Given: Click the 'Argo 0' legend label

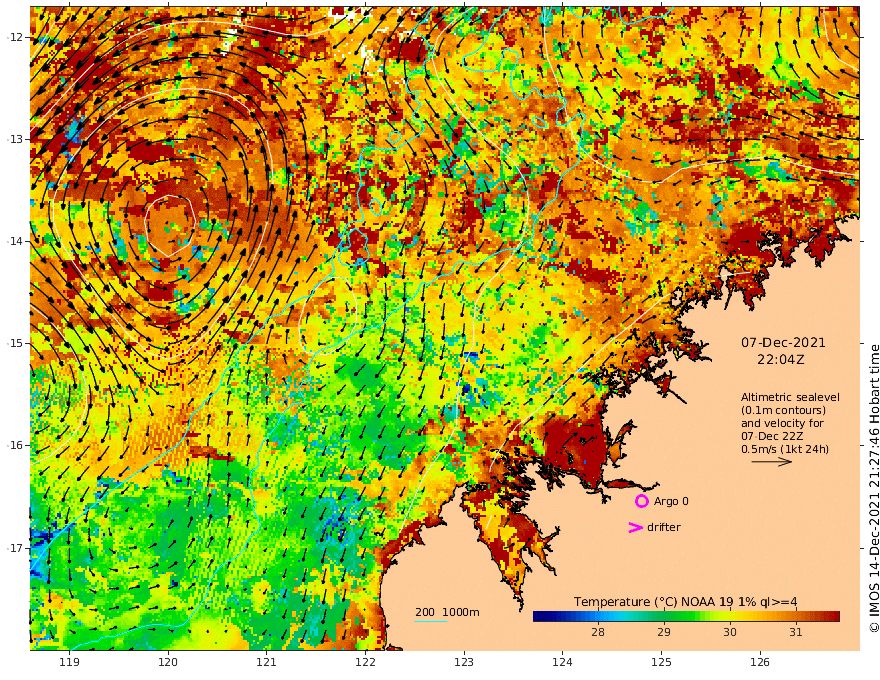Looking at the screenshot, I should coord(671,501).
